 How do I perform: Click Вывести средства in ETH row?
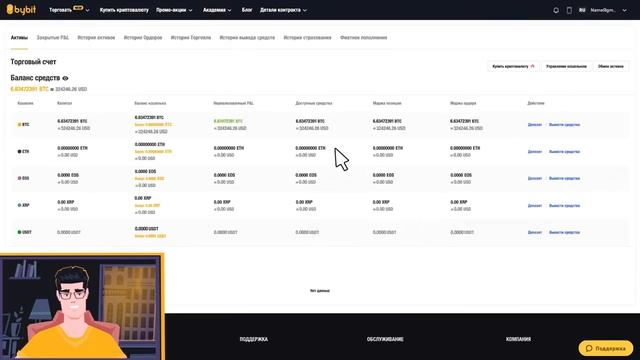(564, 151)
